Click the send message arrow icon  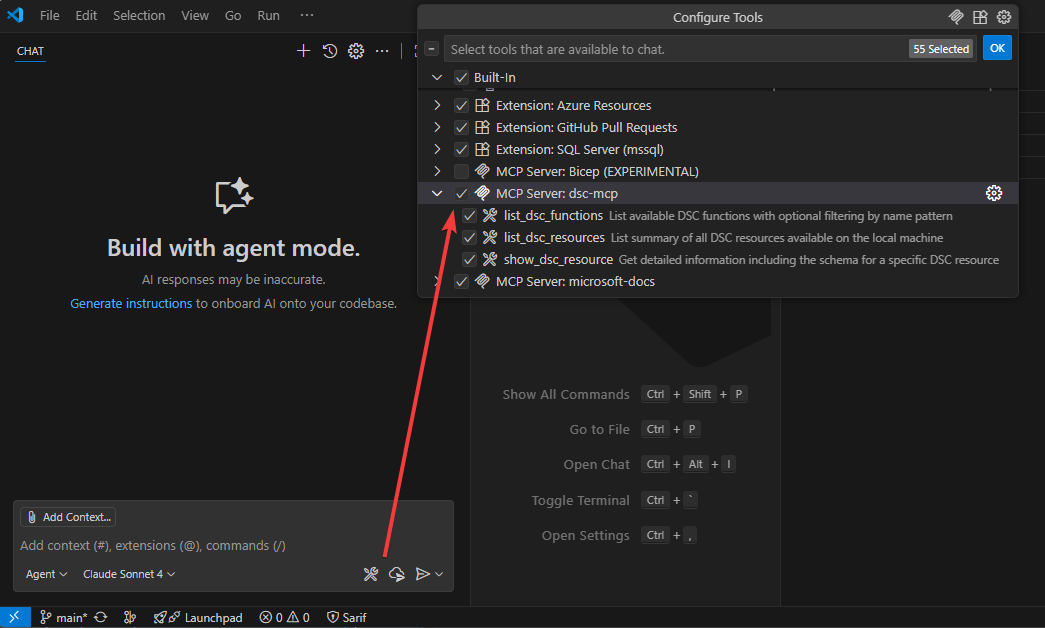point(423,574)
